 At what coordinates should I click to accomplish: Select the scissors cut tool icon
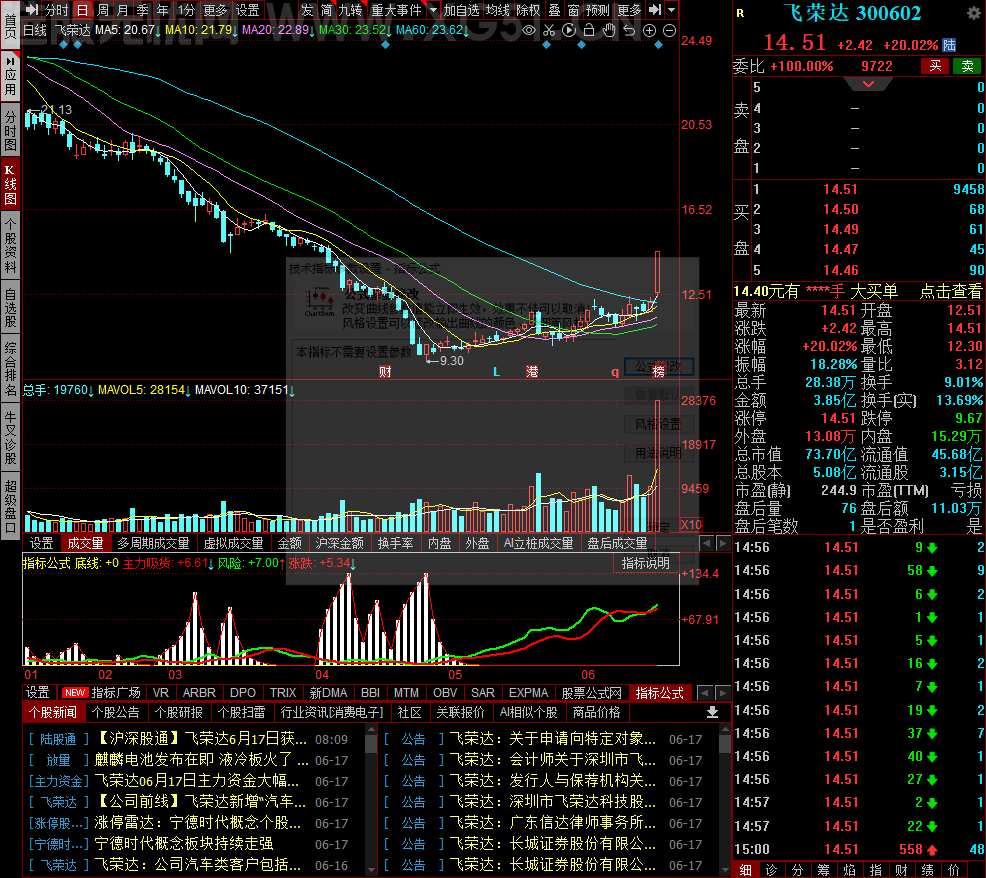[x=549, y=30]
